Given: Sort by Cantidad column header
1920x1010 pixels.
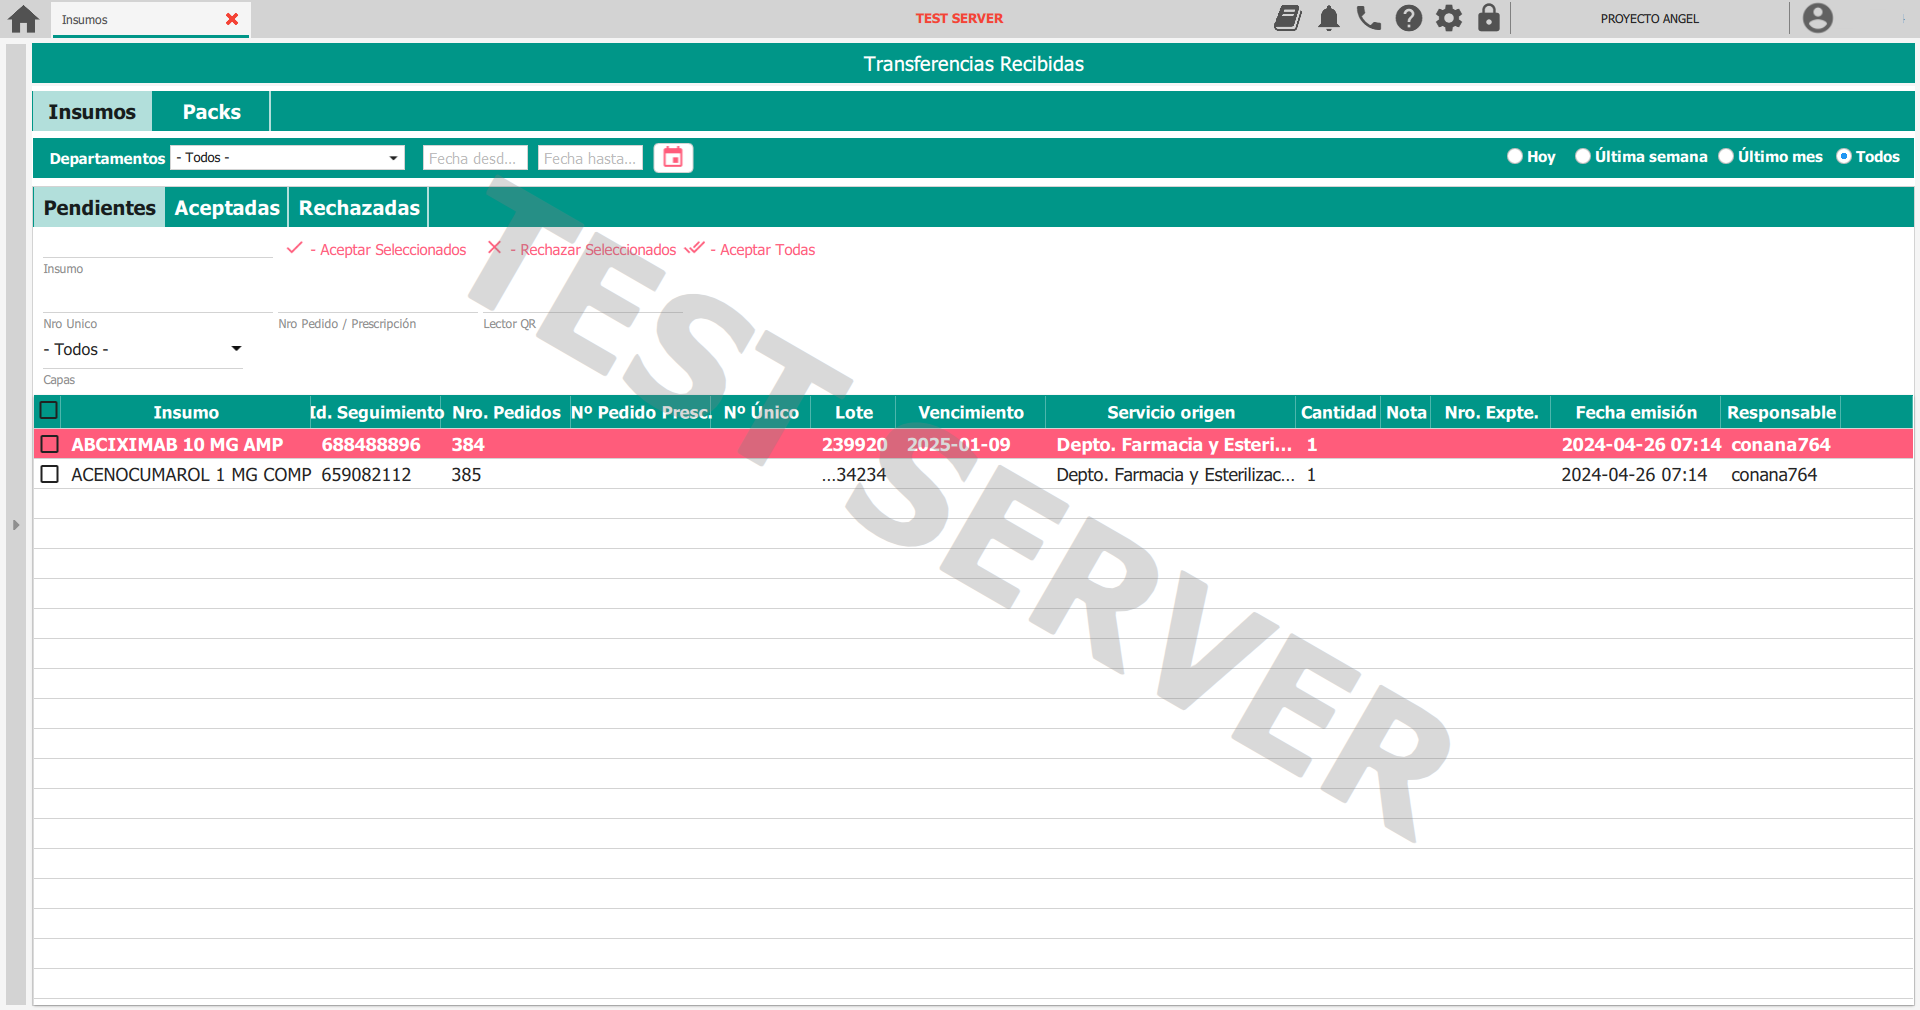Looking at the screenshot, I should [x=1338, y=412].
